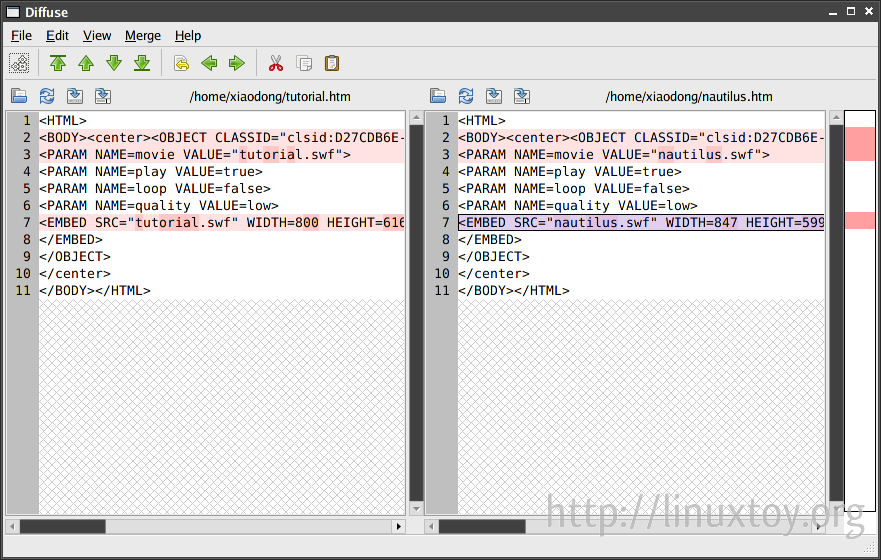Click the Copy toolbar icon
Viewport: 881px width, 560px height.
click(304, 63)
